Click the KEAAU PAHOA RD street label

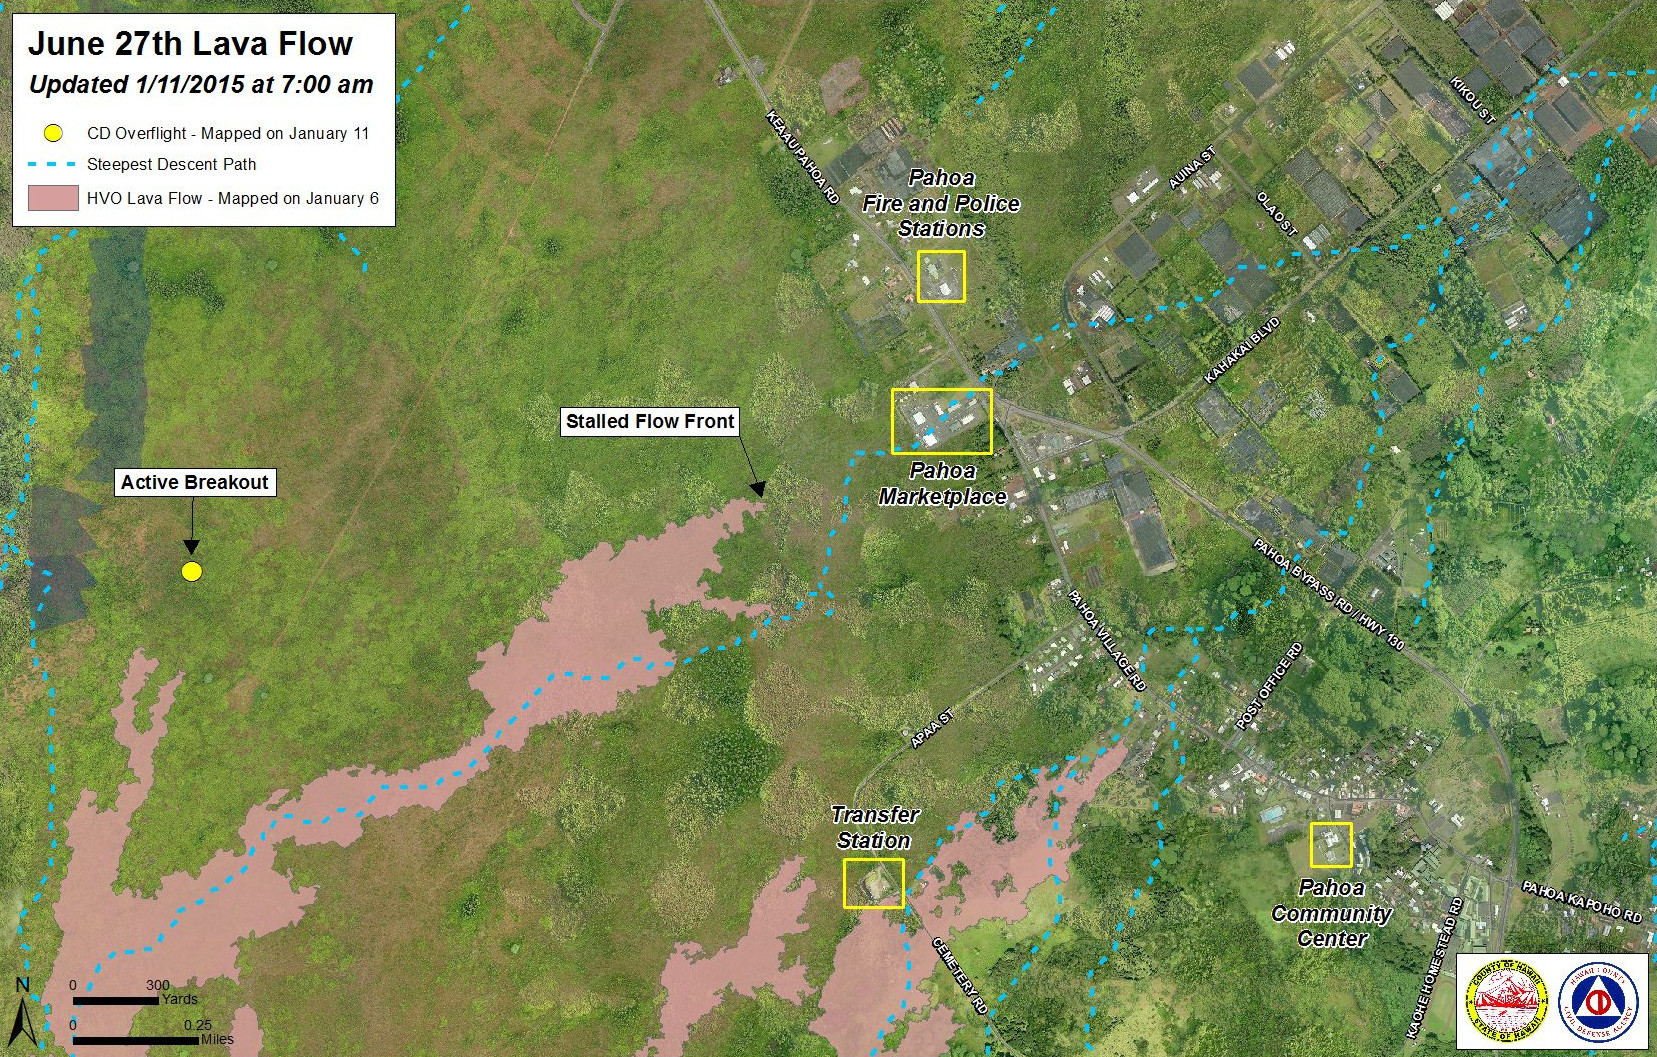(x=802, y=157)
